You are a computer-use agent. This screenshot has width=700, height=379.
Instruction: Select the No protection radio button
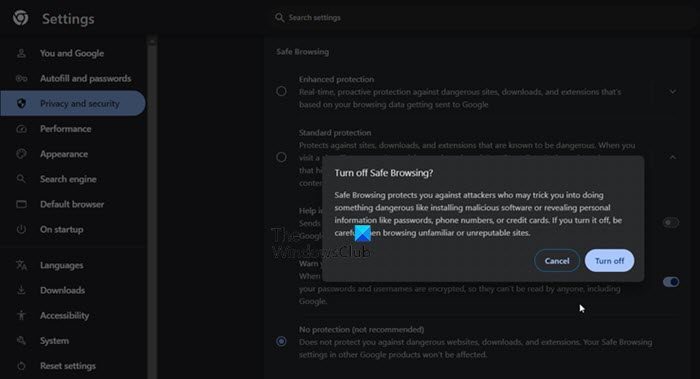[281, 342]
